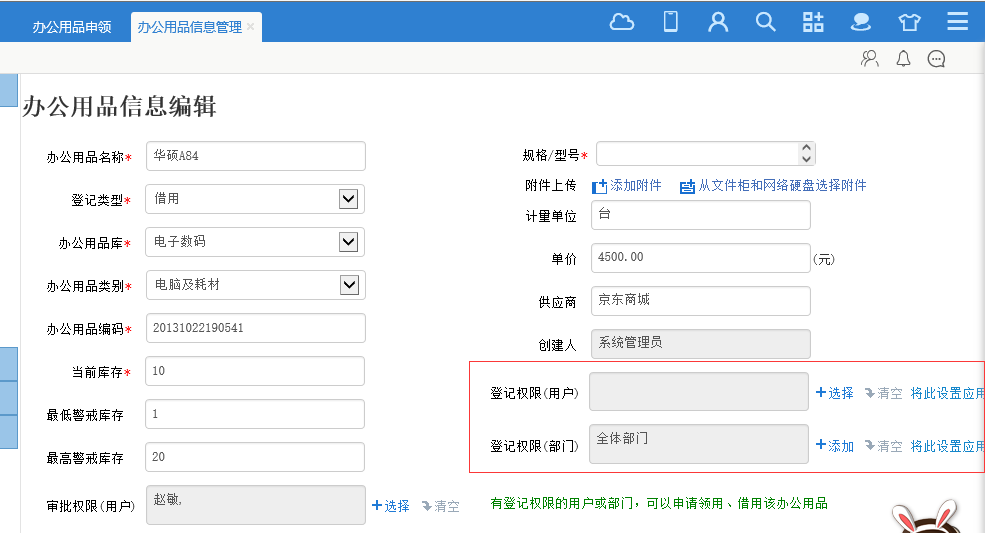Open search with magnifier icon

[x=766, y=22]
